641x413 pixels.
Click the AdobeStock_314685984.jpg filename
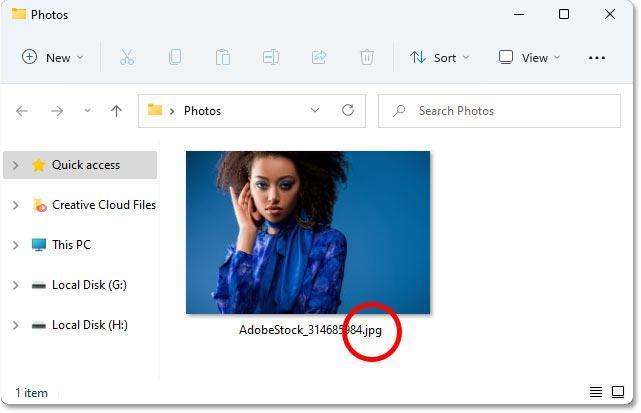310,330
